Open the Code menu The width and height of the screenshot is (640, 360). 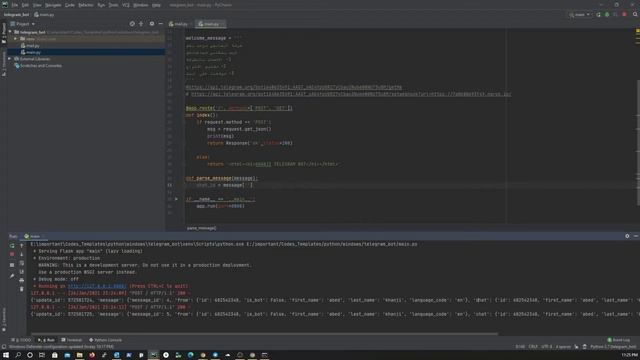coord(70,5)
